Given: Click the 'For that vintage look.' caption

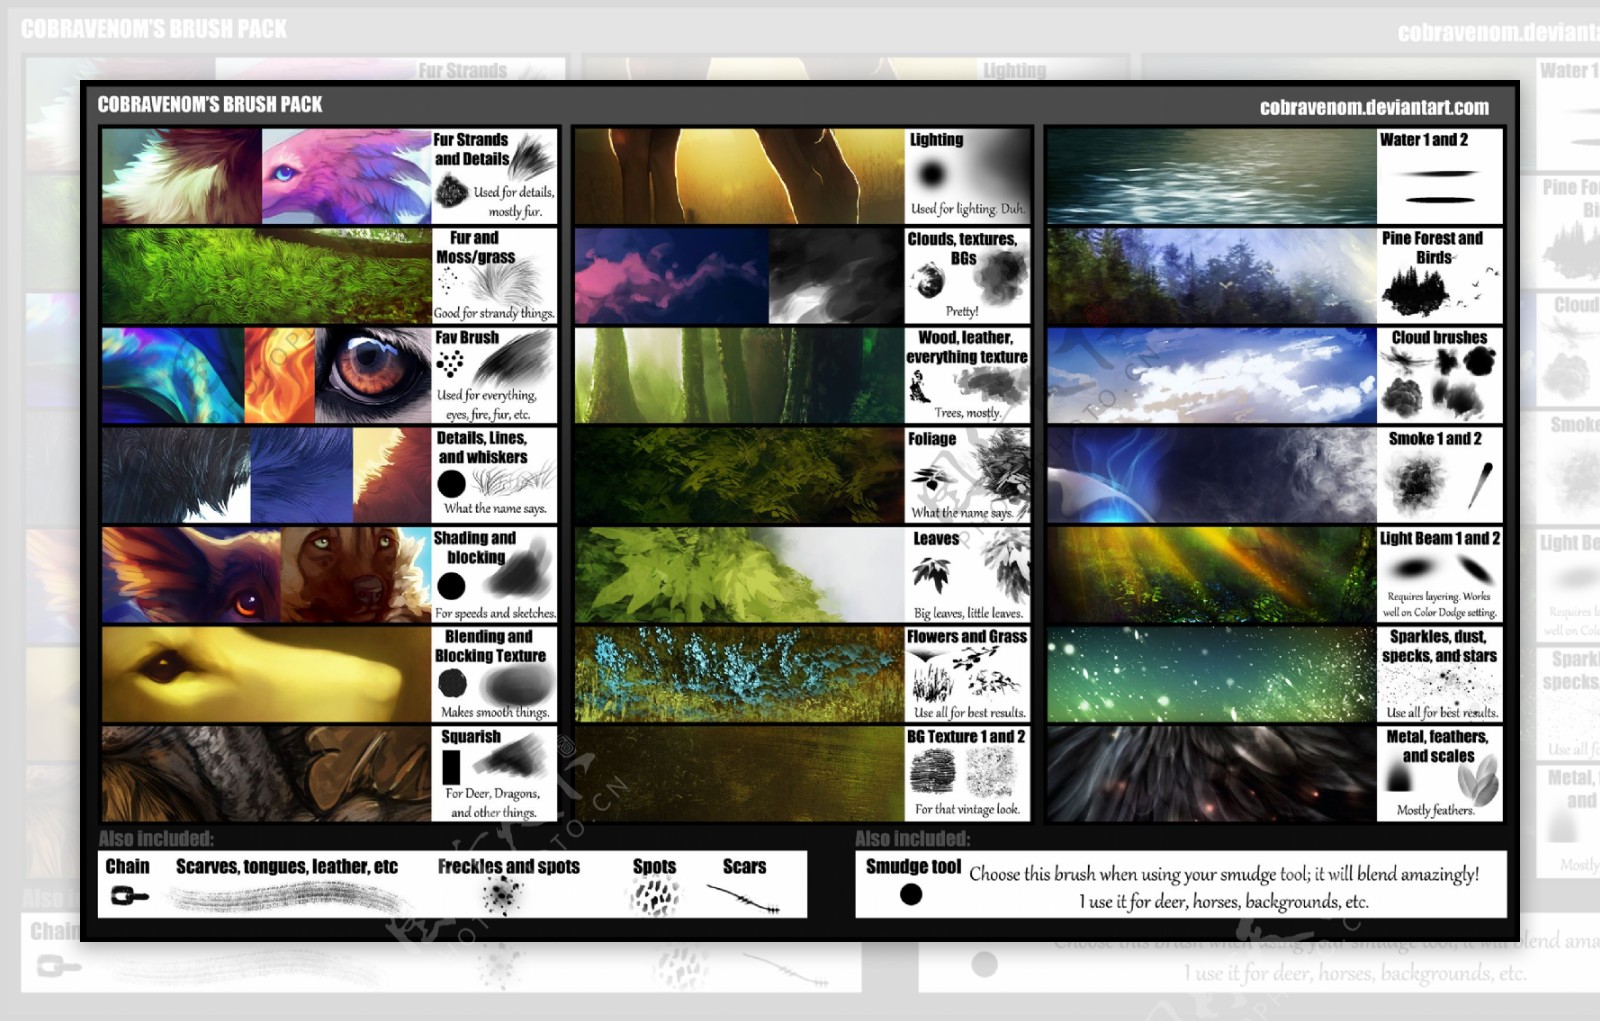Looking at the screenshot, I should pos(967,809).
